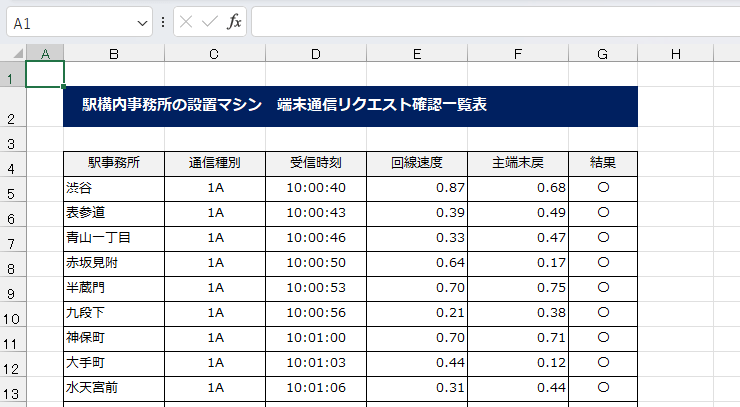Viewport: 740px width, 407px height.
Task: Select column A header
Action: click(x=45, y=53)
